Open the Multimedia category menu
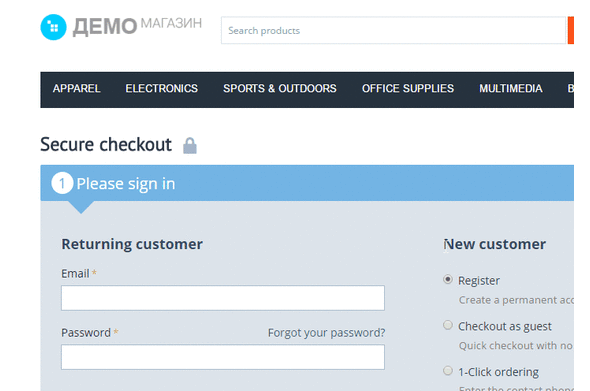 [511, 88]
